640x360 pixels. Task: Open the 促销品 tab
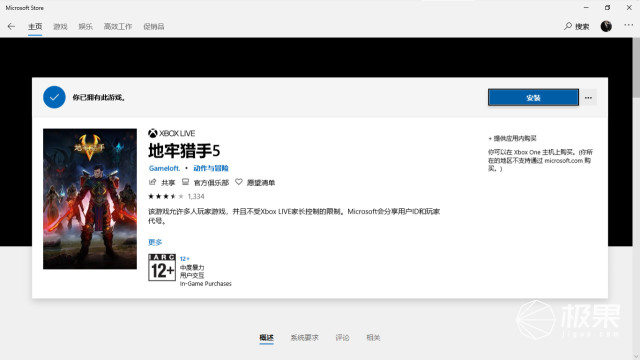153,27
